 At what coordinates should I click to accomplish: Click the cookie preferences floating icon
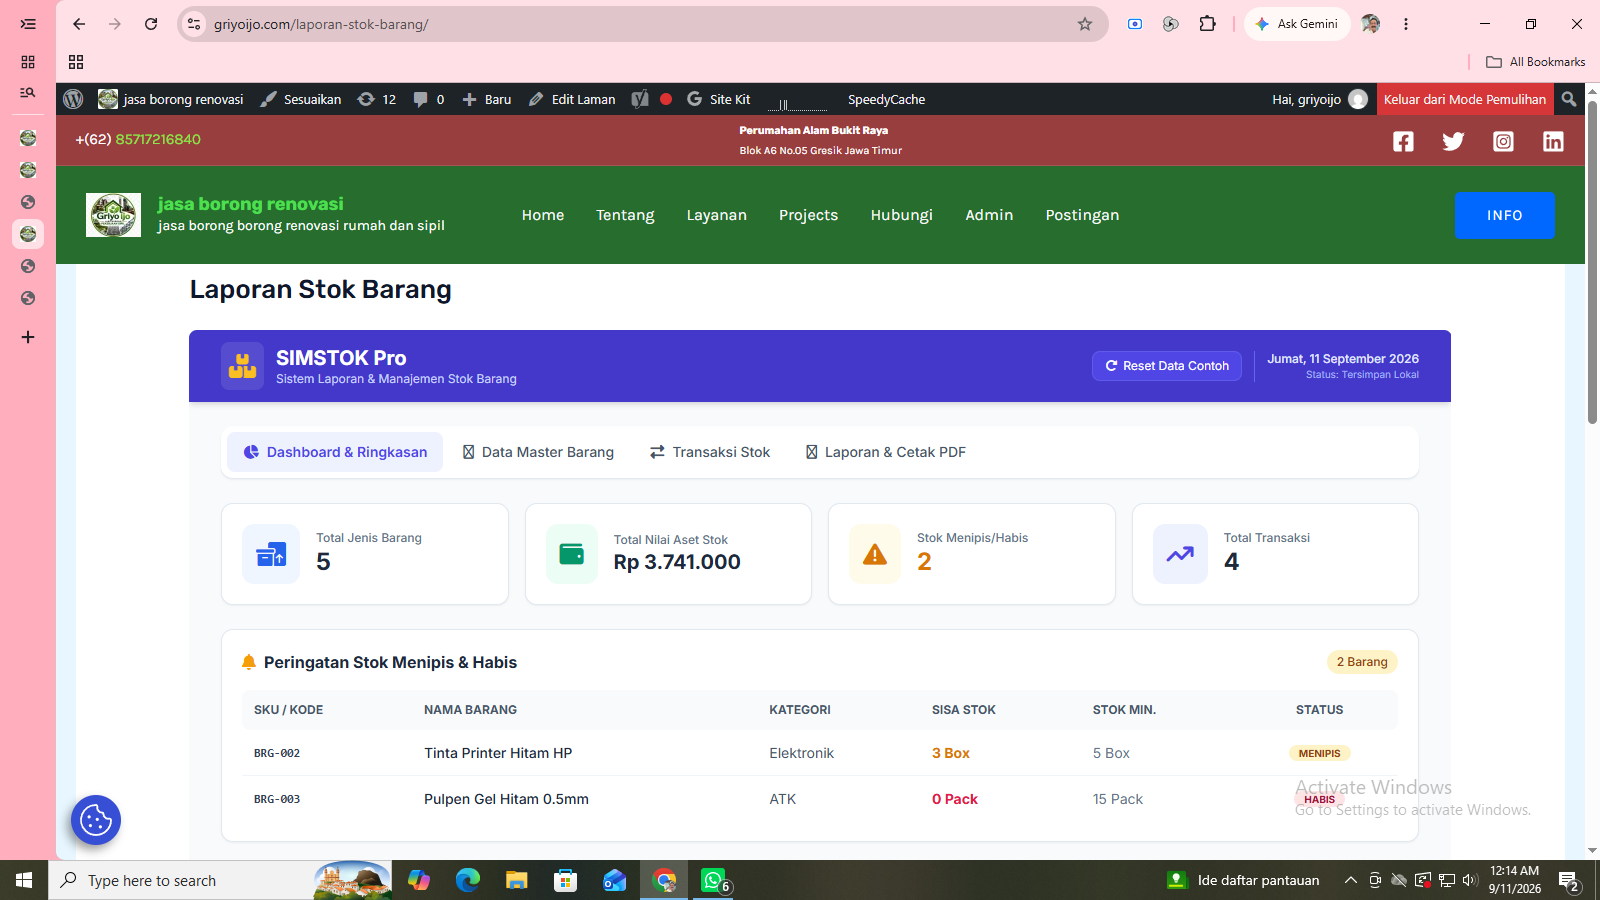point(96,820)
